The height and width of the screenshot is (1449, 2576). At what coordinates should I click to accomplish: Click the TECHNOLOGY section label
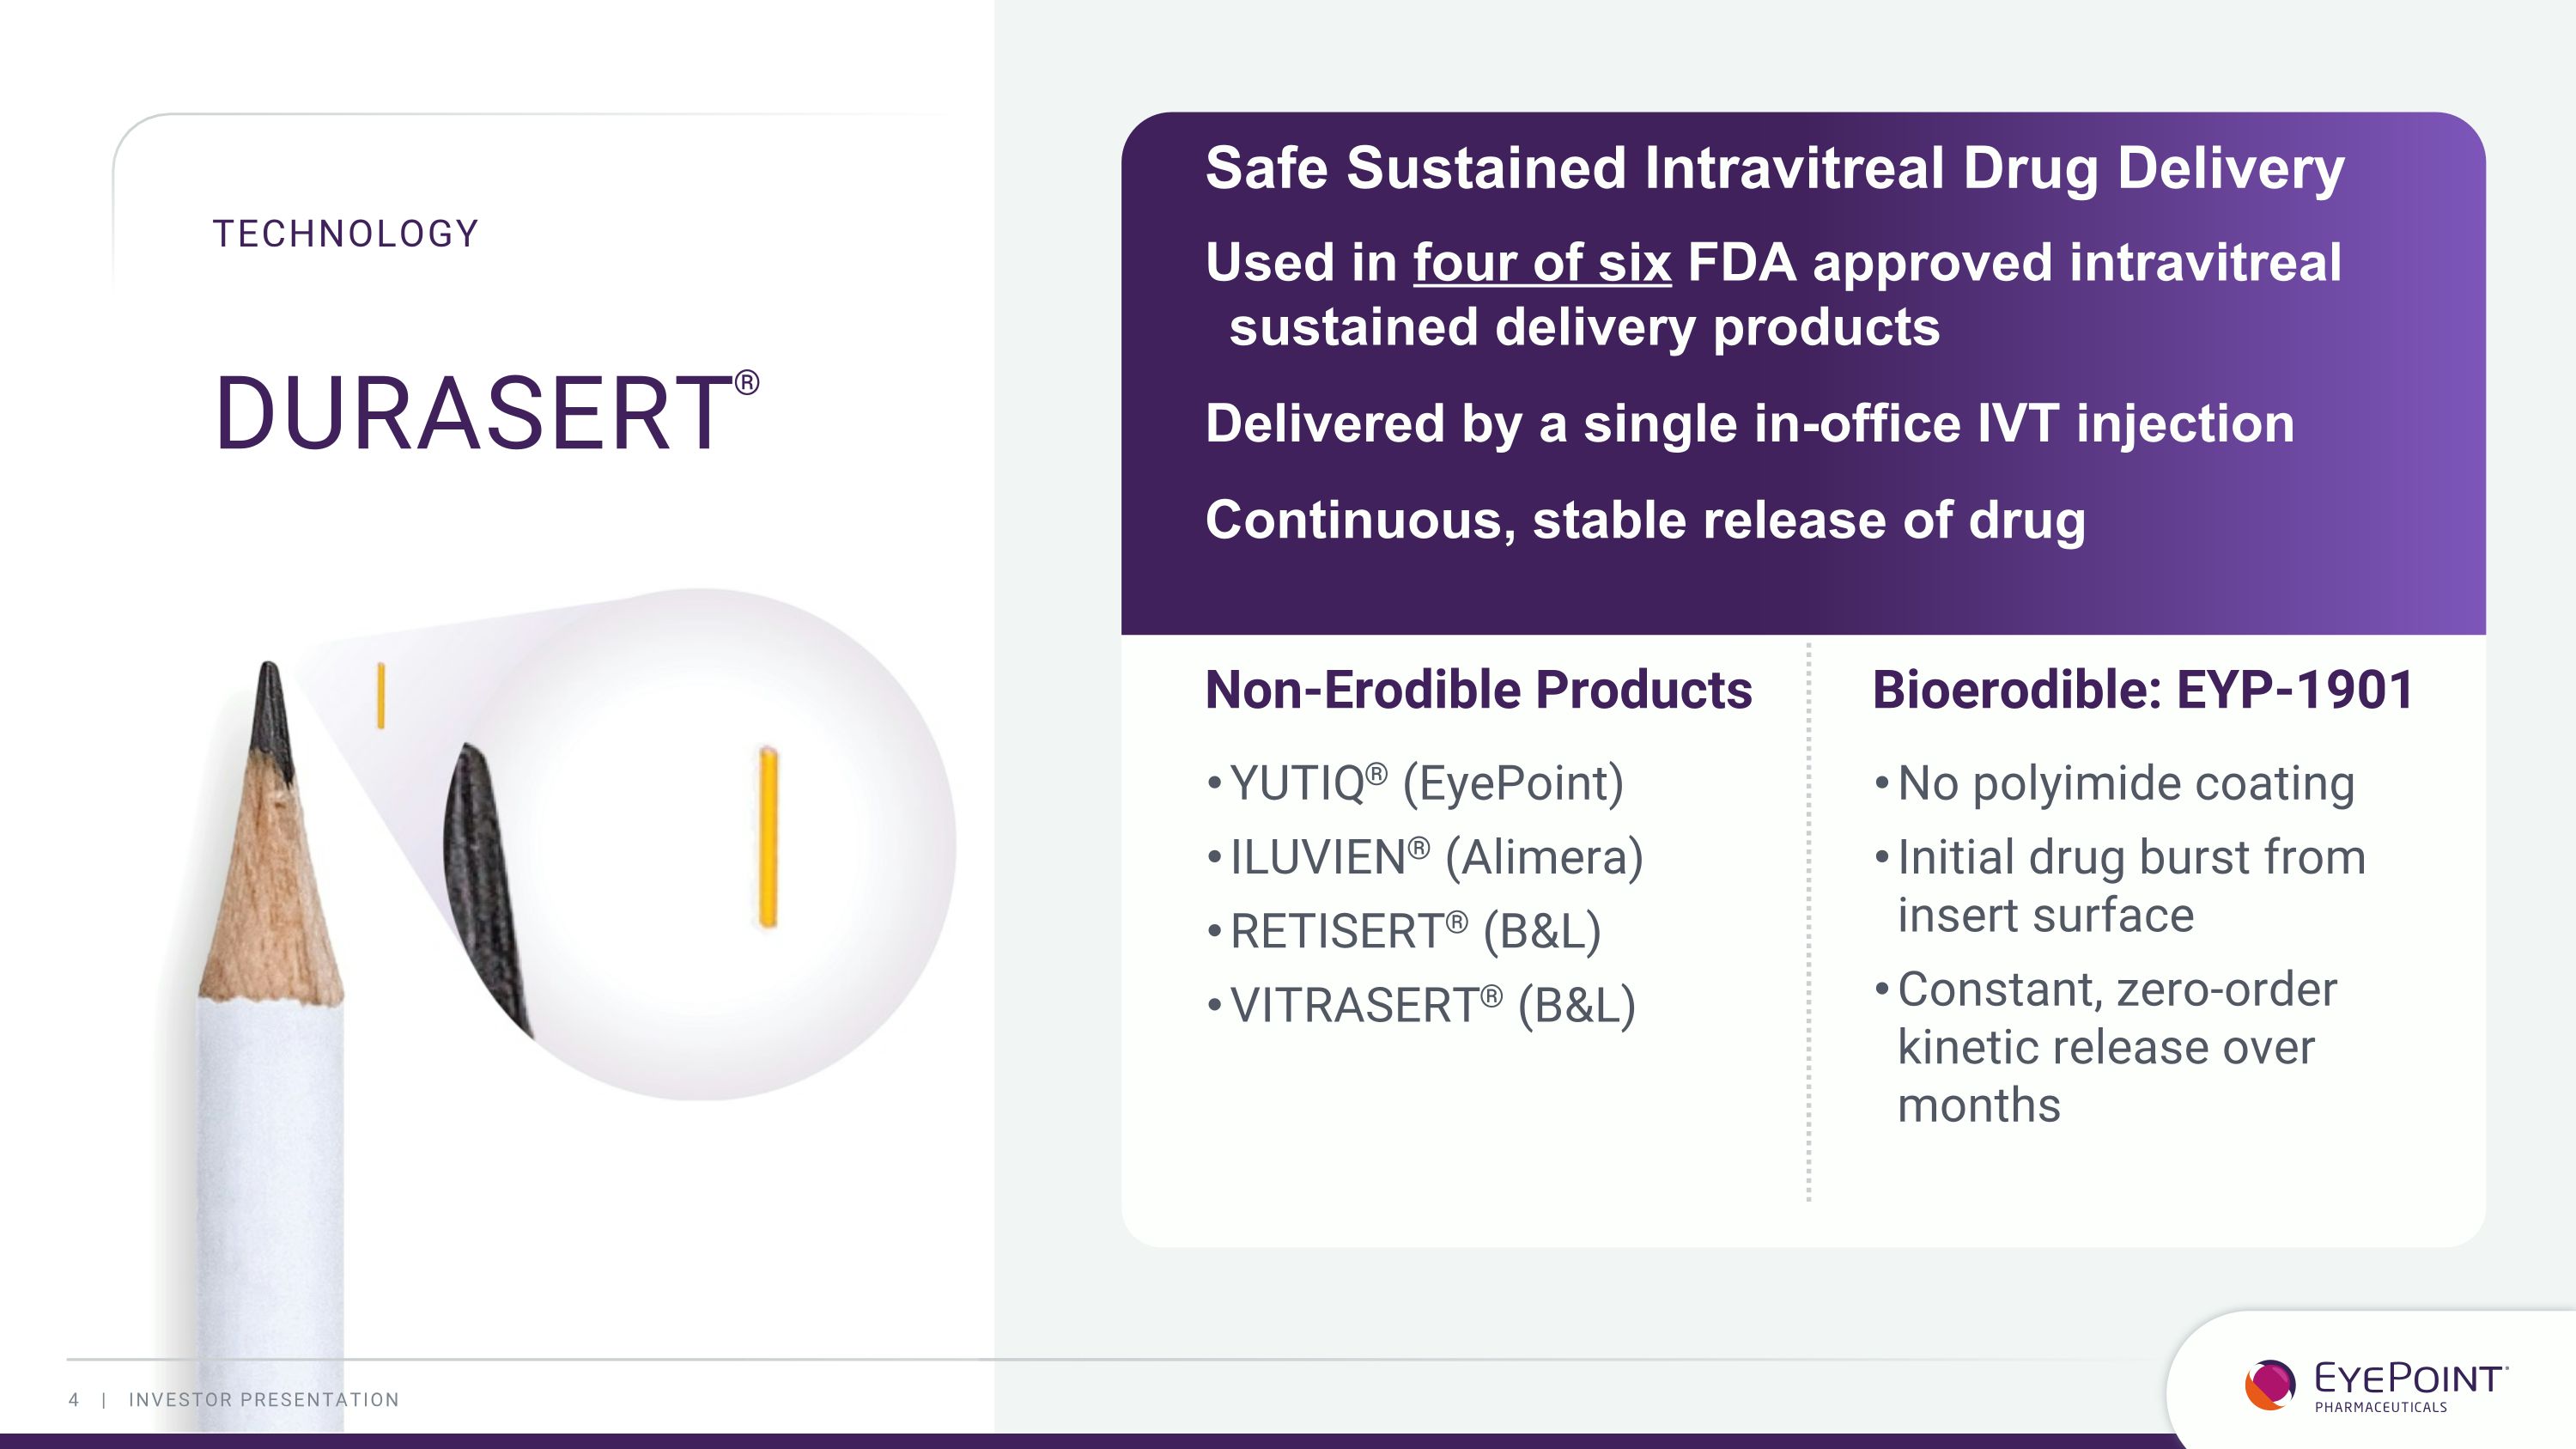[x=346, y=234]
